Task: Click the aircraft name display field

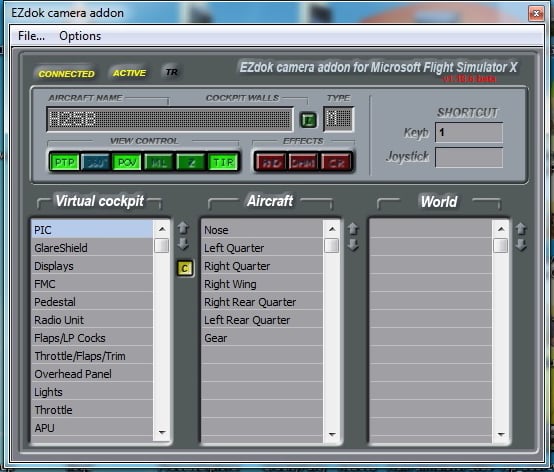Action: pos(170,119)
